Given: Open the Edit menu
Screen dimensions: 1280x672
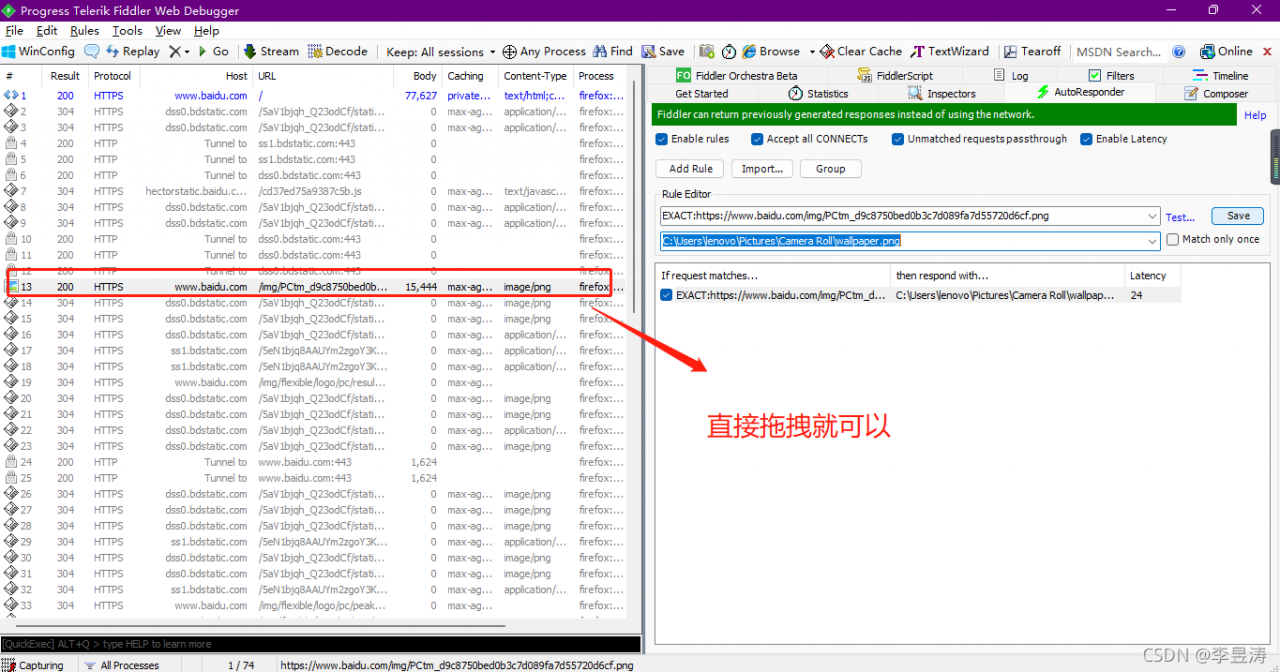Looking at the screenshot, I should (x=47, y=31).
